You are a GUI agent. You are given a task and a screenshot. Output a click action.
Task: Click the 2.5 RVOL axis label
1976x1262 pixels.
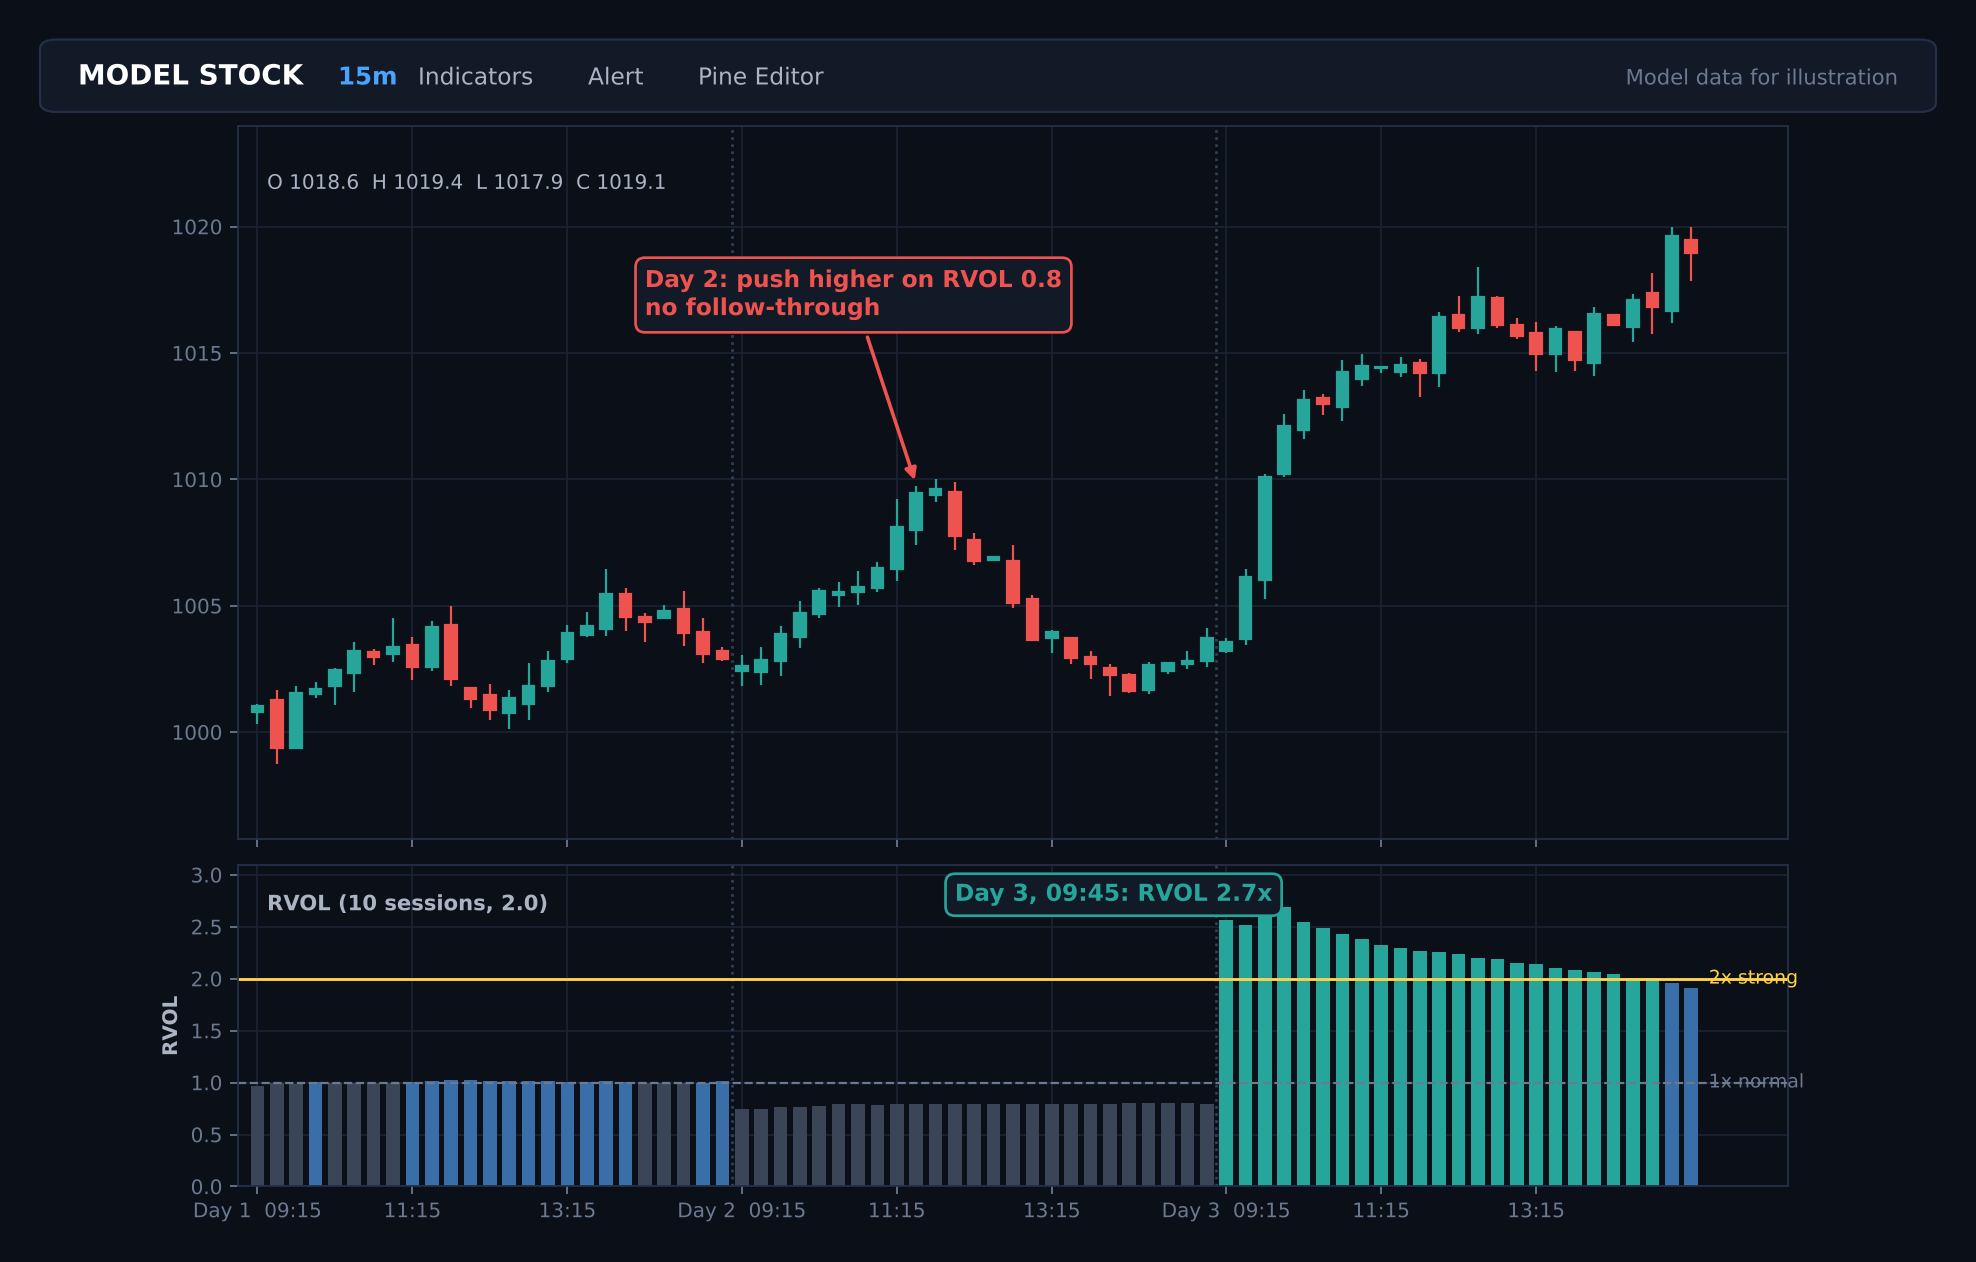207,927
